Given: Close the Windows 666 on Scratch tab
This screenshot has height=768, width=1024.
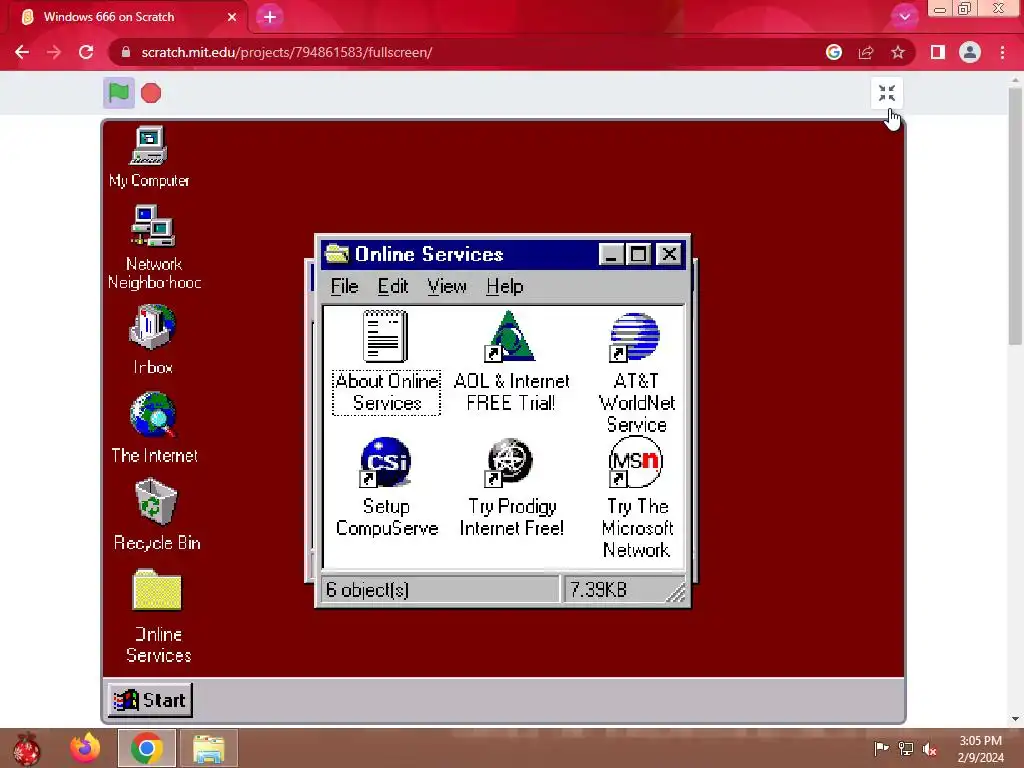Looking at the screenshot, I should click(232, 17).
